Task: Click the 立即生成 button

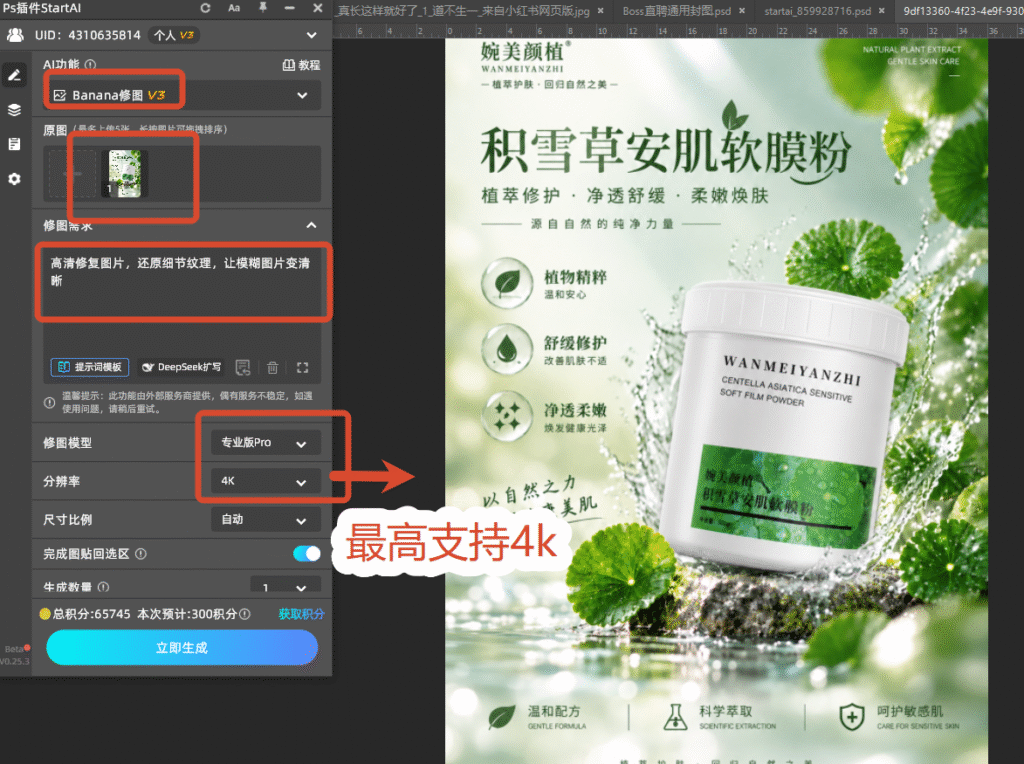Action: click(182, 648)
